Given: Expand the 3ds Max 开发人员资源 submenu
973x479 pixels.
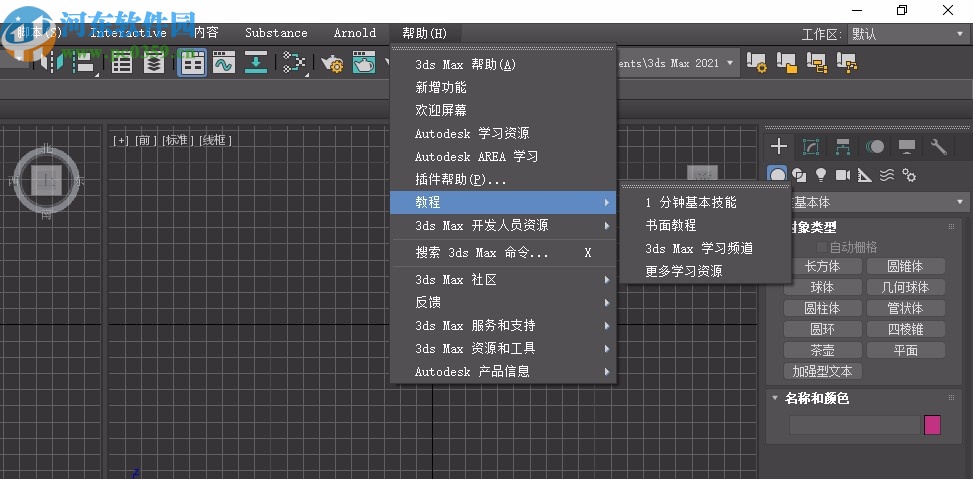Looking at the screenshot, I should click(x=503, y=226).
